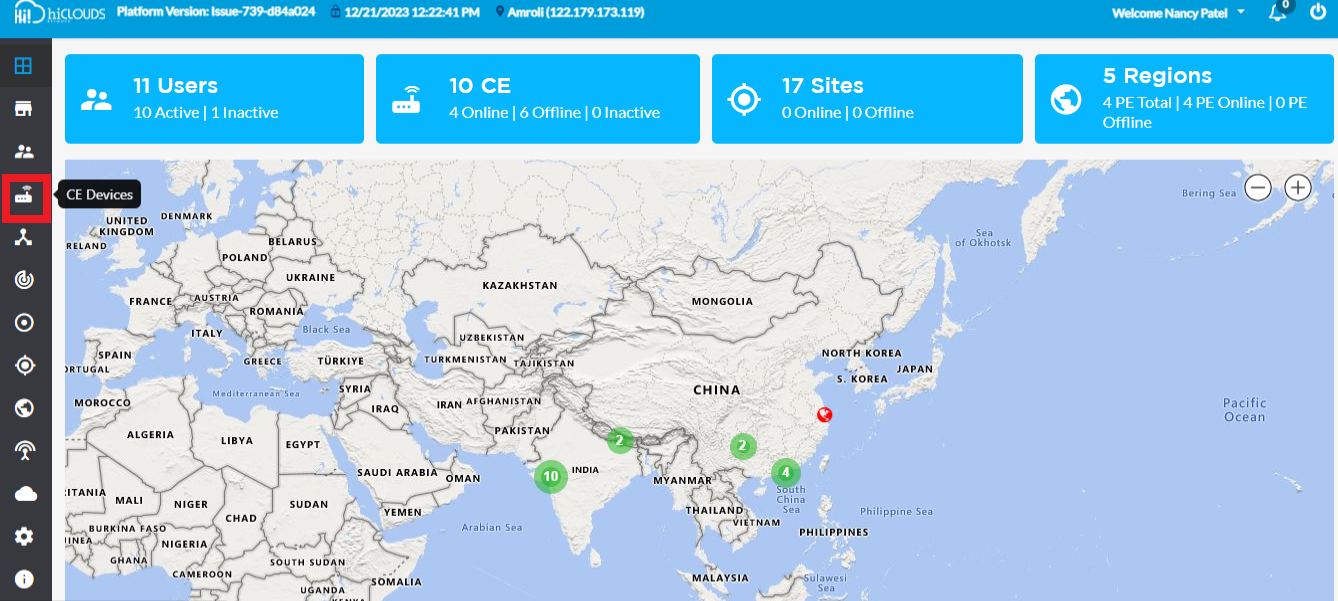Viewport: 1338px width, 601px height.
Task: Open the network topology icon in sidebar
Action: (24, 238)
